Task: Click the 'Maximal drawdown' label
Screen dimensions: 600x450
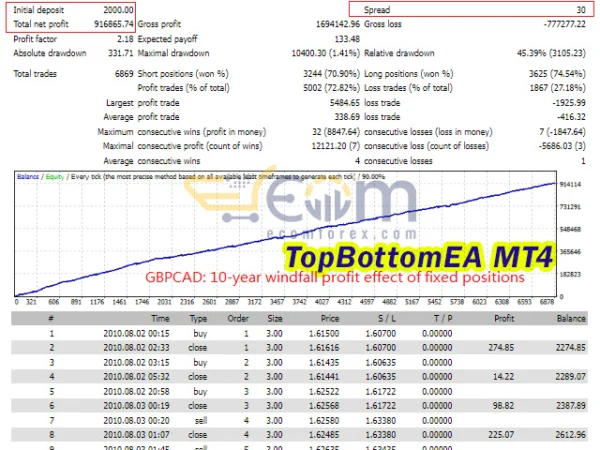Action: tap(173, 53)
